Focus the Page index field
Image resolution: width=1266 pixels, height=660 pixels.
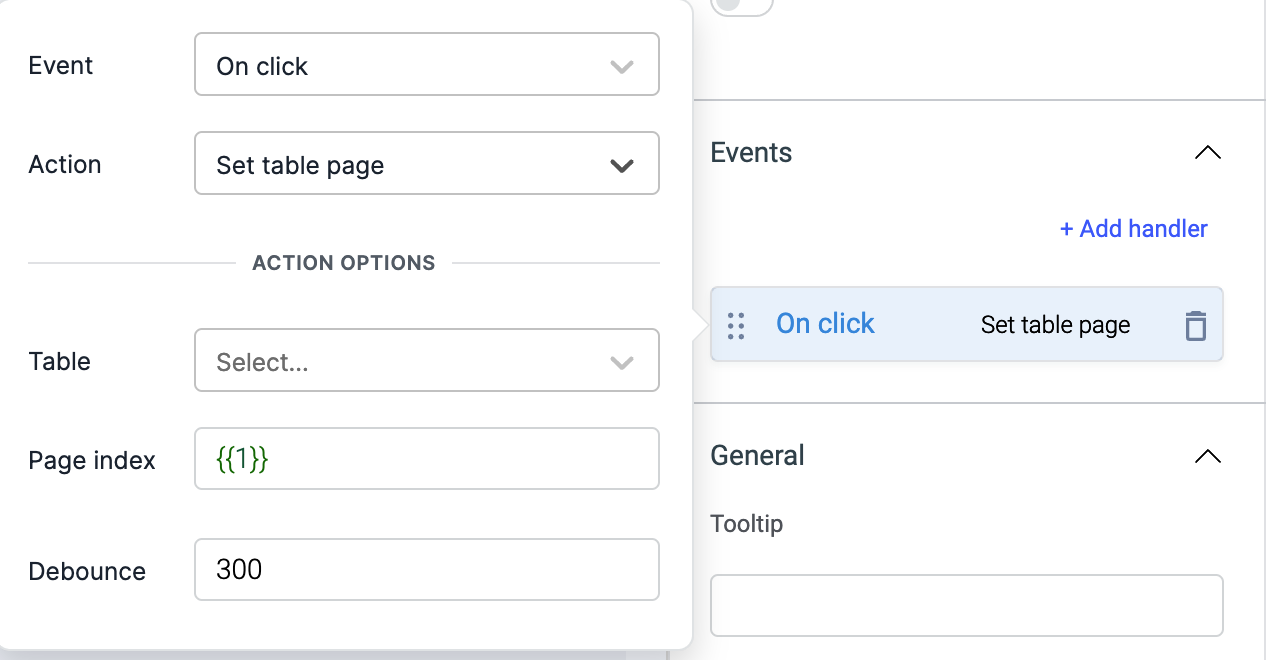tap(426, 459)
